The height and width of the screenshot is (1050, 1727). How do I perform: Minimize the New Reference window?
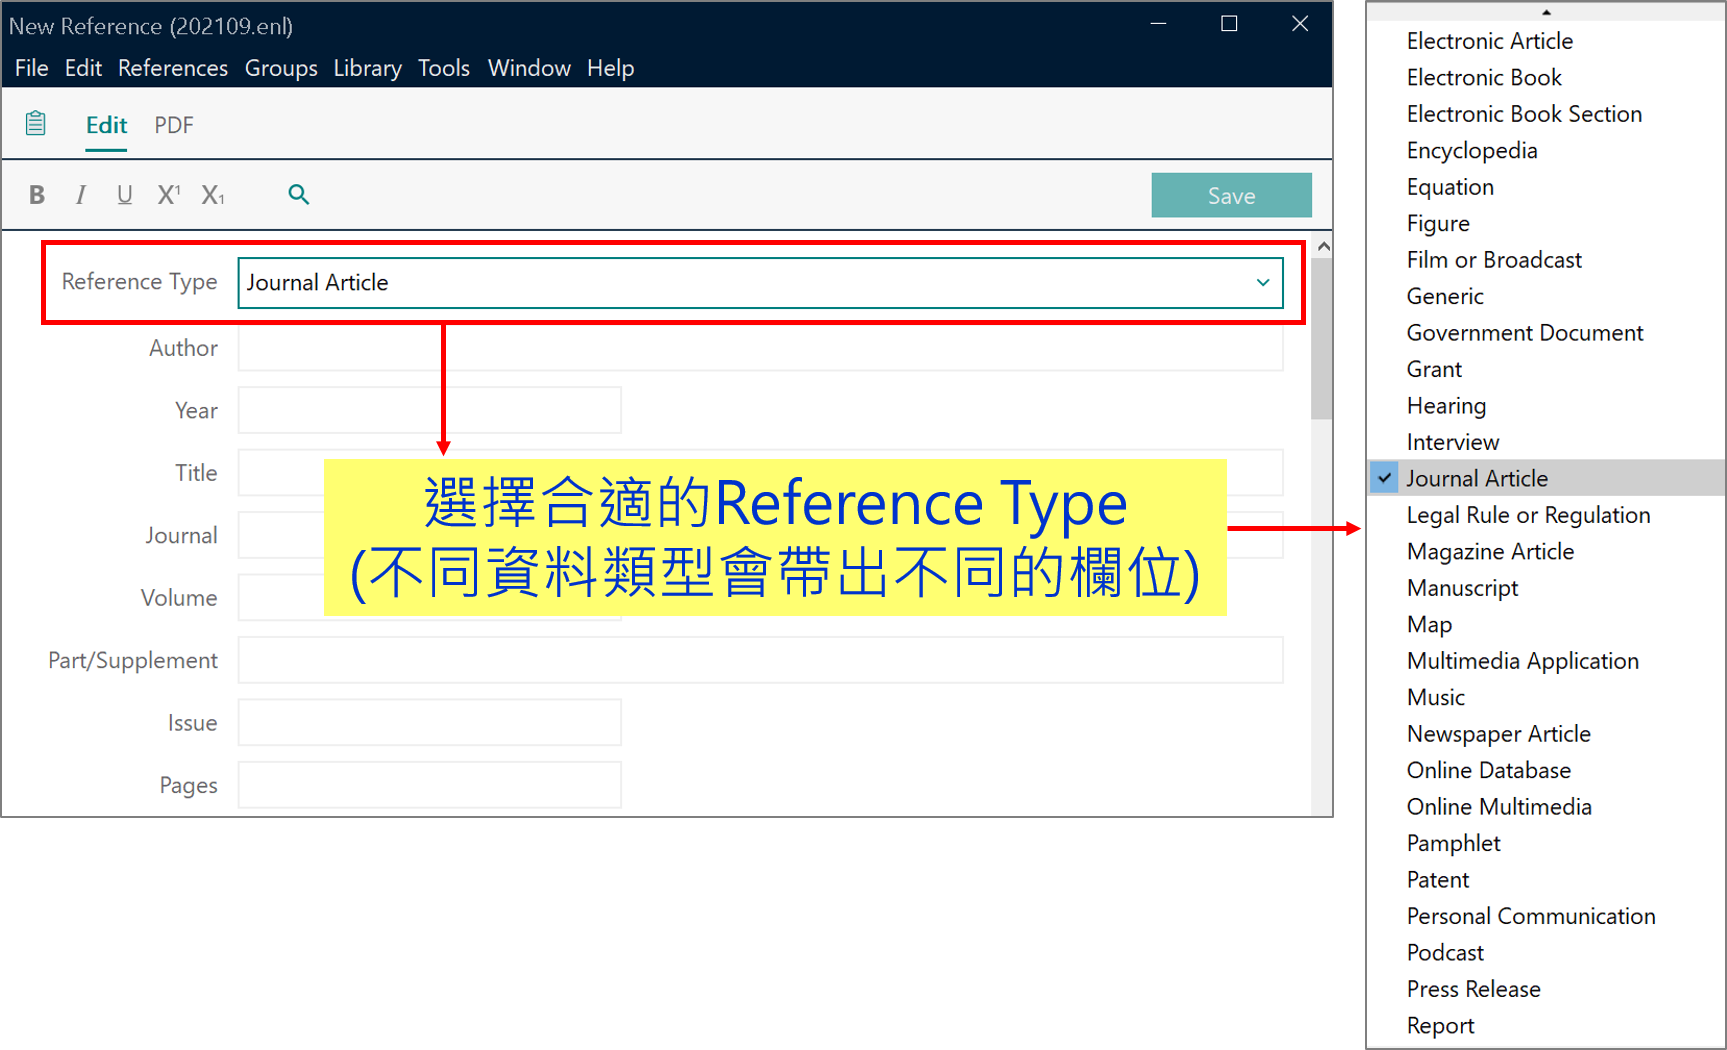[x=1158, y=23]
